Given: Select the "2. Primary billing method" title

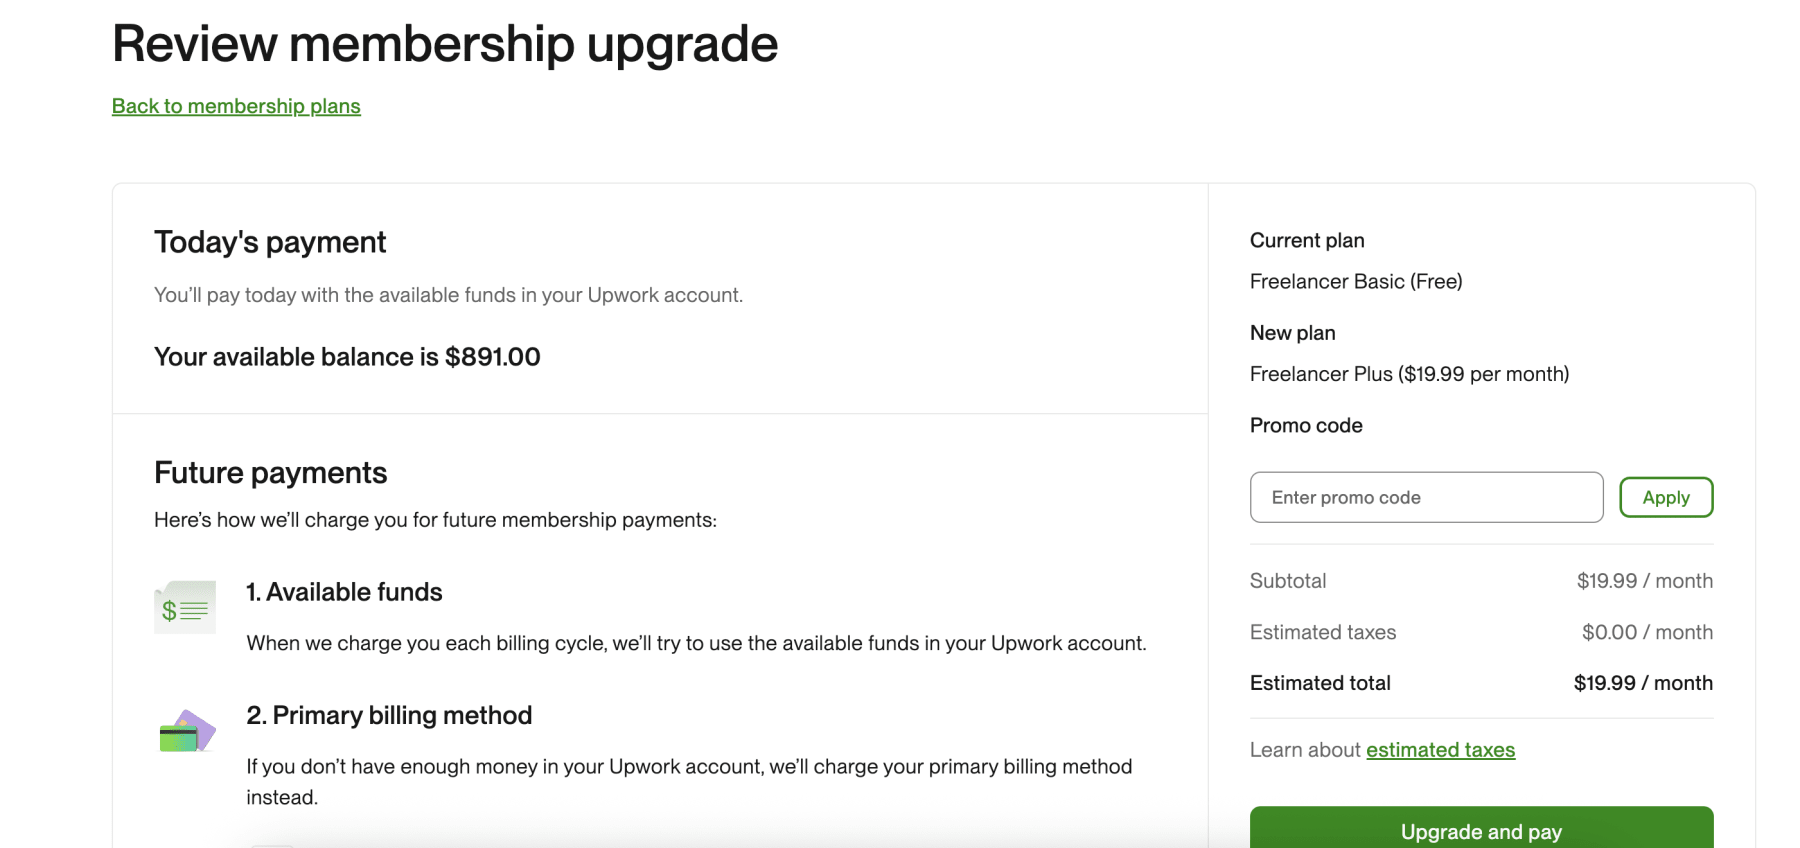Looking at the screenshot, I should point(389,715).
